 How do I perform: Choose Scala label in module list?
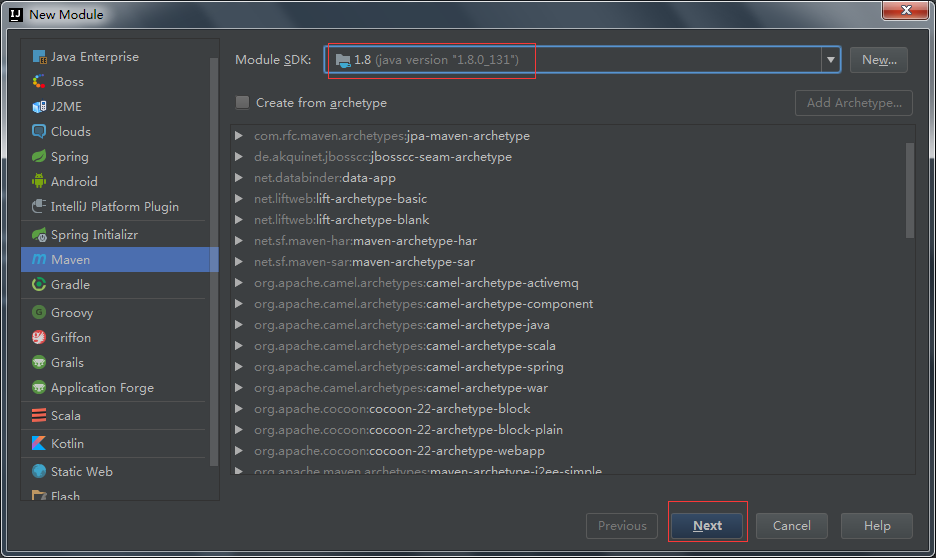pos(66,415)
